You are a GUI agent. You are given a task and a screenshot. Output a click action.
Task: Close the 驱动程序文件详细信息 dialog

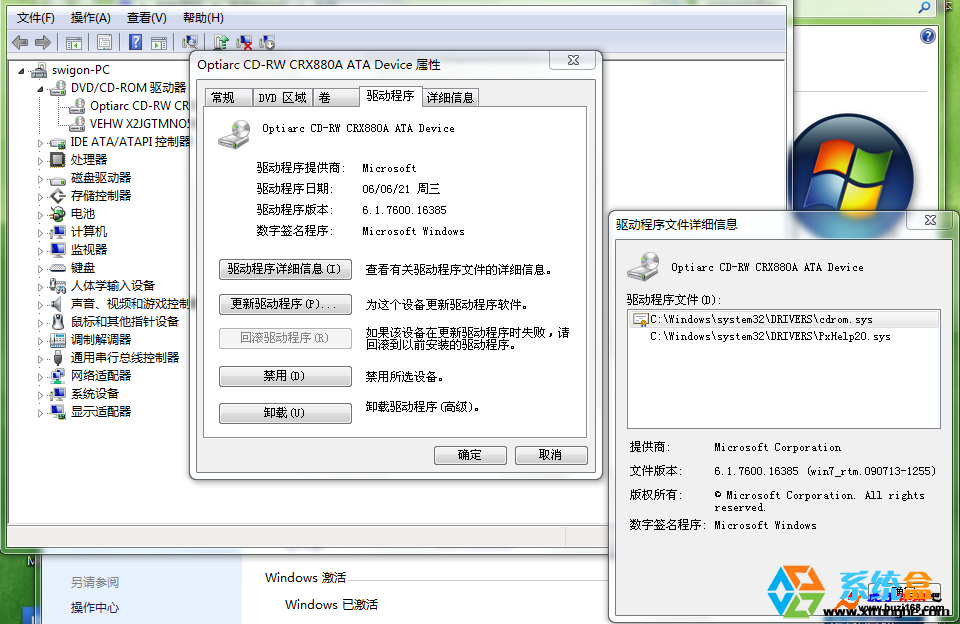[930, 220]
